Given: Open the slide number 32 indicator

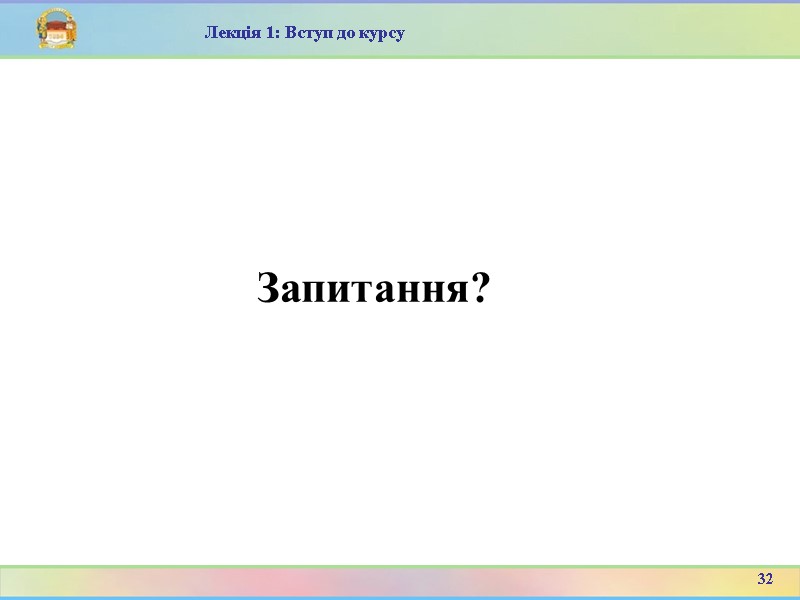Looking at the screenshot, I should pyautogui.click(x=765, y=578).
